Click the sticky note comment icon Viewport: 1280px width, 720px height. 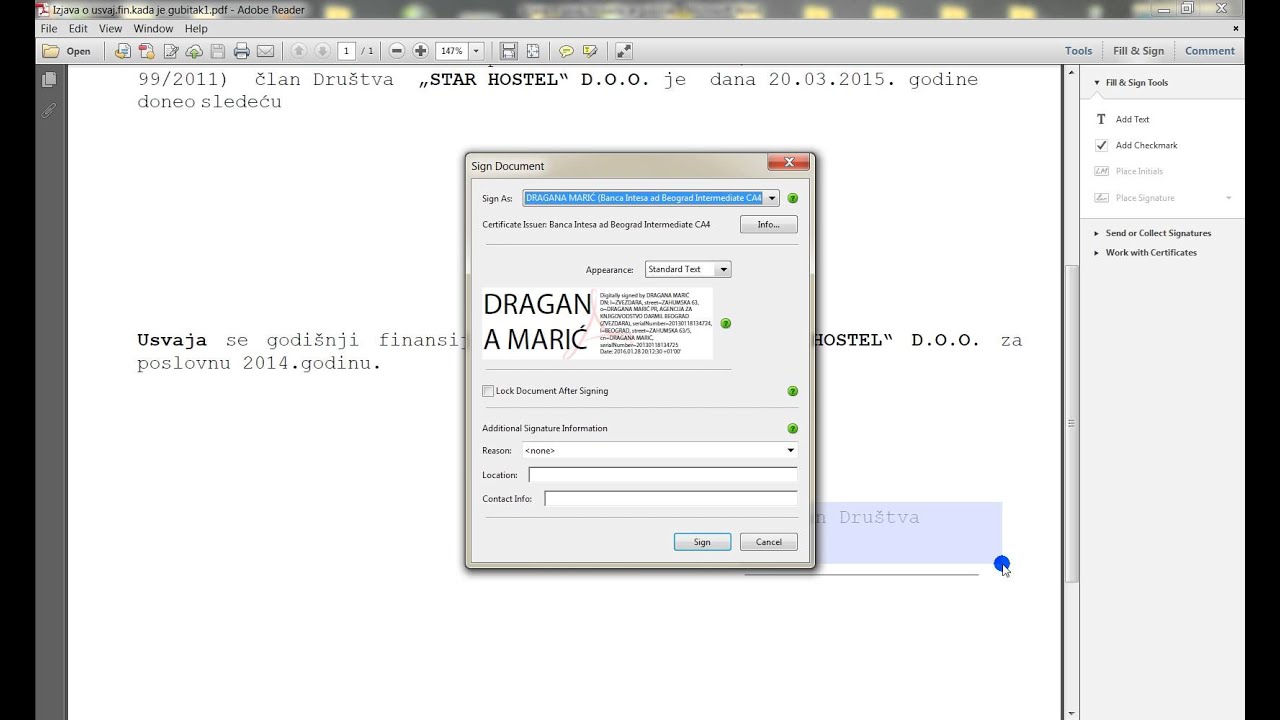pyautogui.click(x=566, y=51)
